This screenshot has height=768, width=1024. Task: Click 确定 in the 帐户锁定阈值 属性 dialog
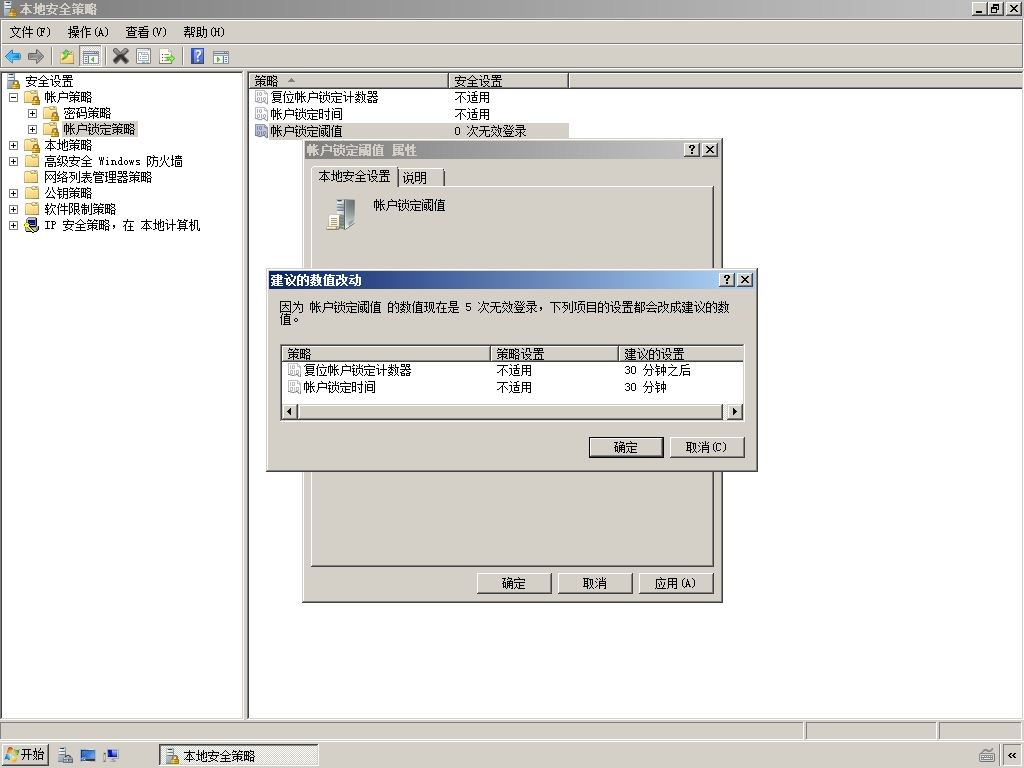pyautogui.click(x=514, y=583)
